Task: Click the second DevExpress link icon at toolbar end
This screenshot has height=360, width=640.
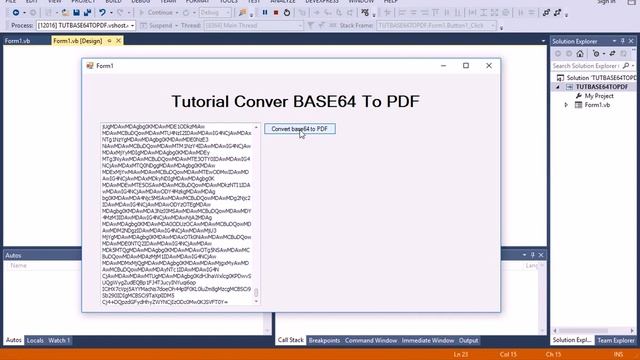Action: pos(558,13)
